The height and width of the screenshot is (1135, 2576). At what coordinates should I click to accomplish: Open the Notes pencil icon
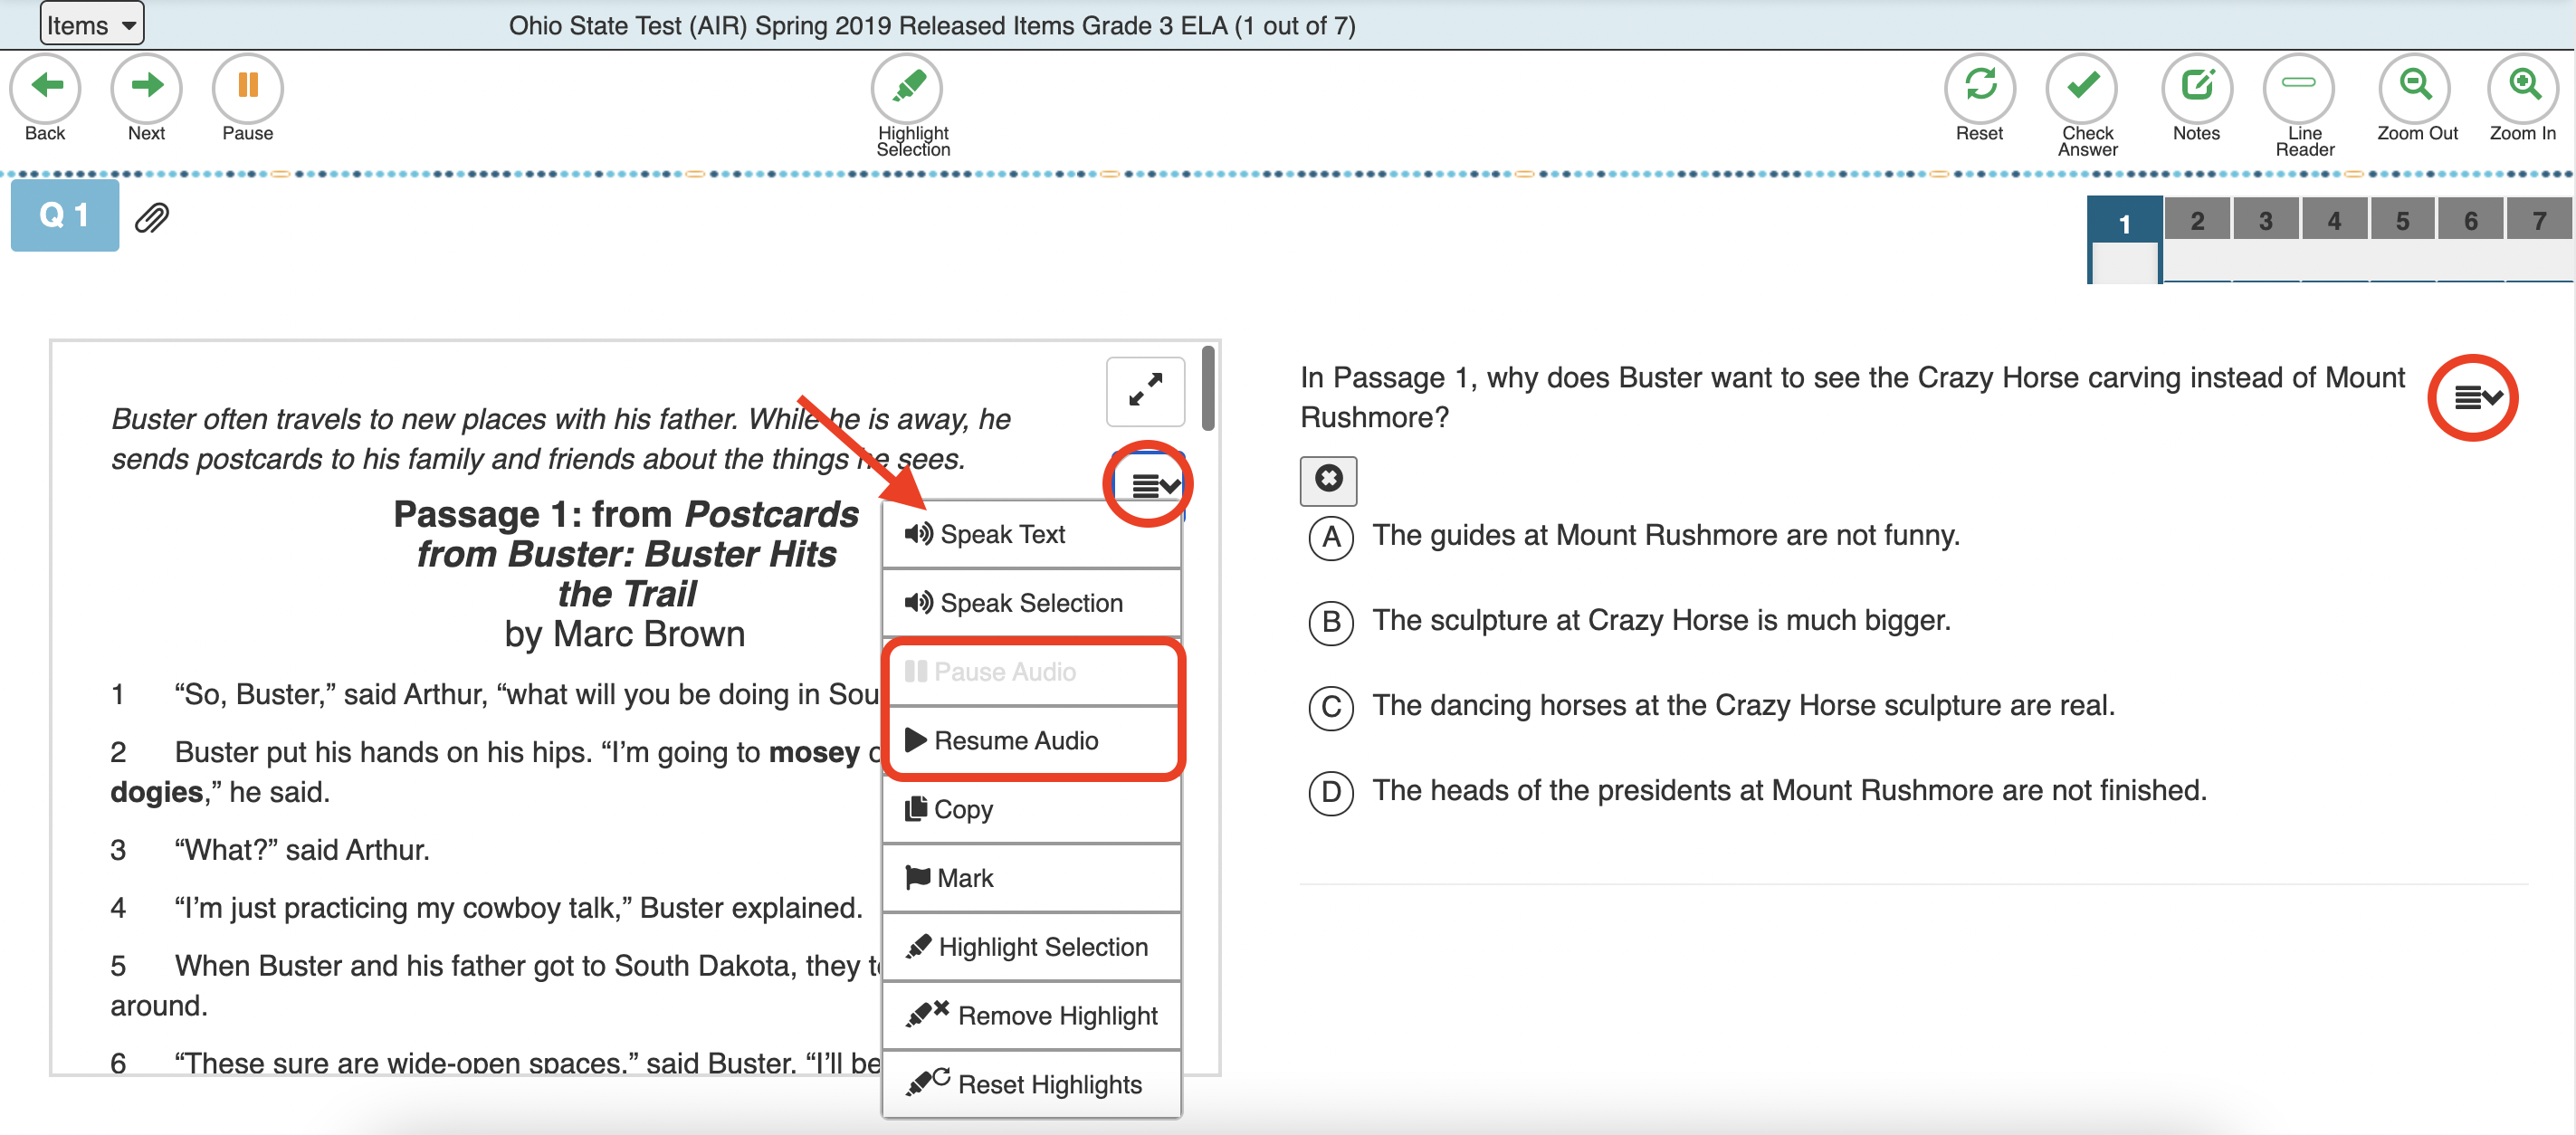coord(2196,87)
